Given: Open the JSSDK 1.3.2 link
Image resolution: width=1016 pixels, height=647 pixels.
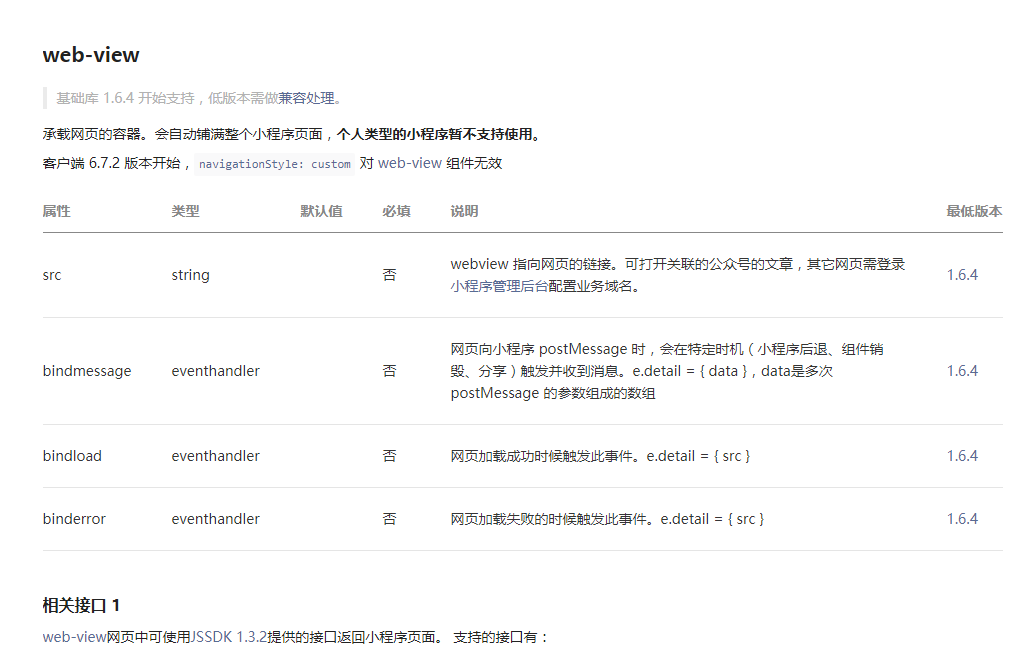Looking at the screenshot, I should tap(229, 637).
